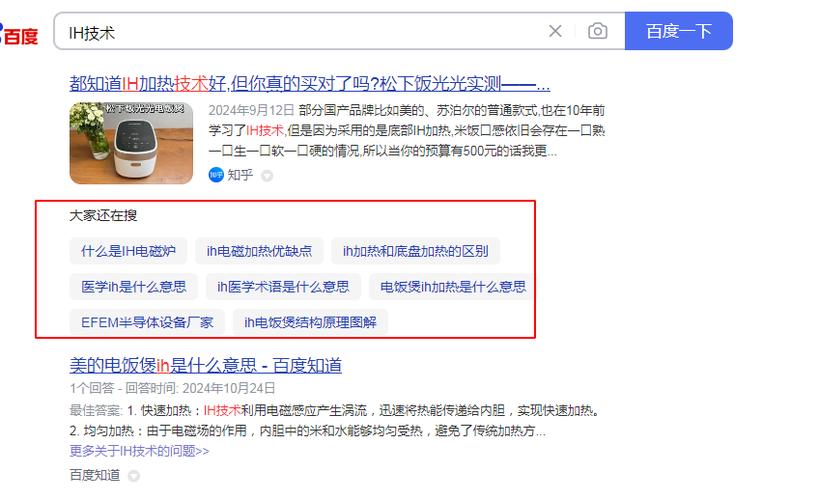This screenshot has height=500, width=819.
Task: Clear the search box with the X icon
Action: pos(555,31)
